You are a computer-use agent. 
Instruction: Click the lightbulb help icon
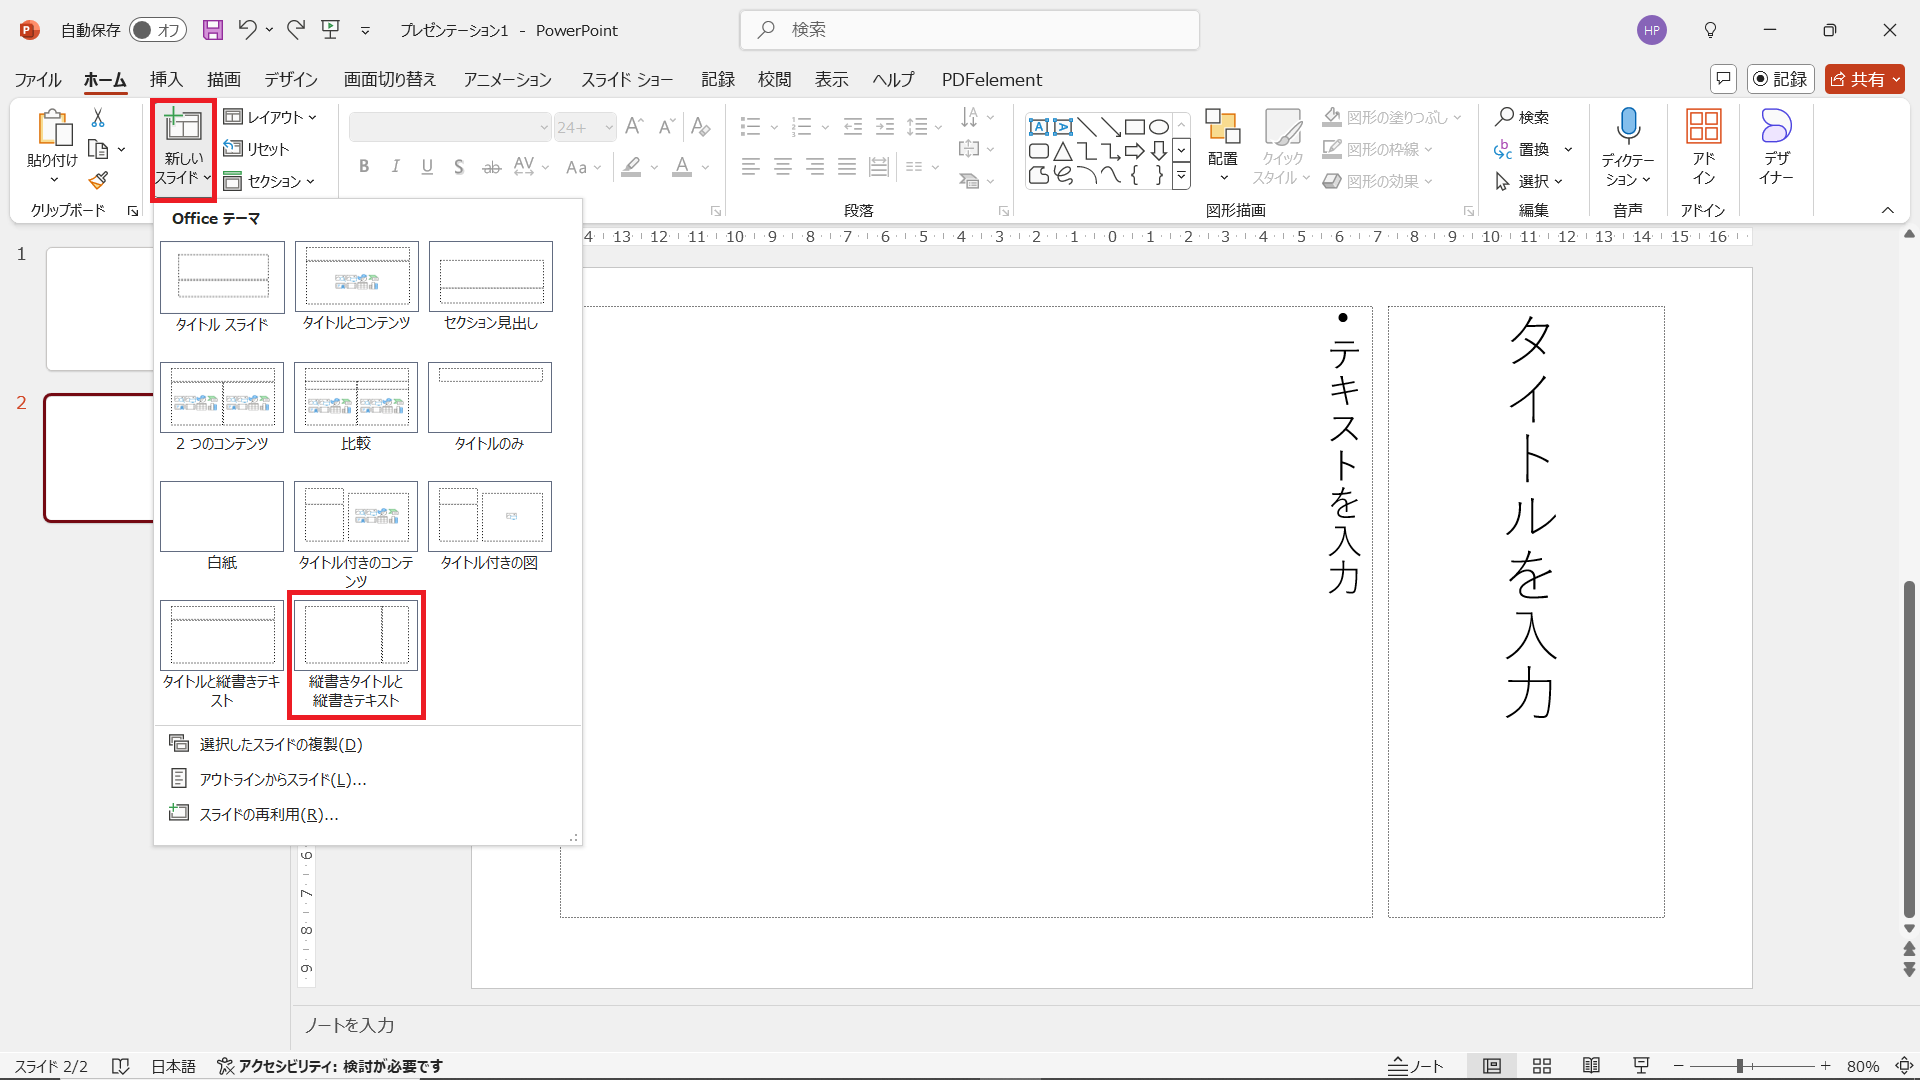pos(1711,30)
